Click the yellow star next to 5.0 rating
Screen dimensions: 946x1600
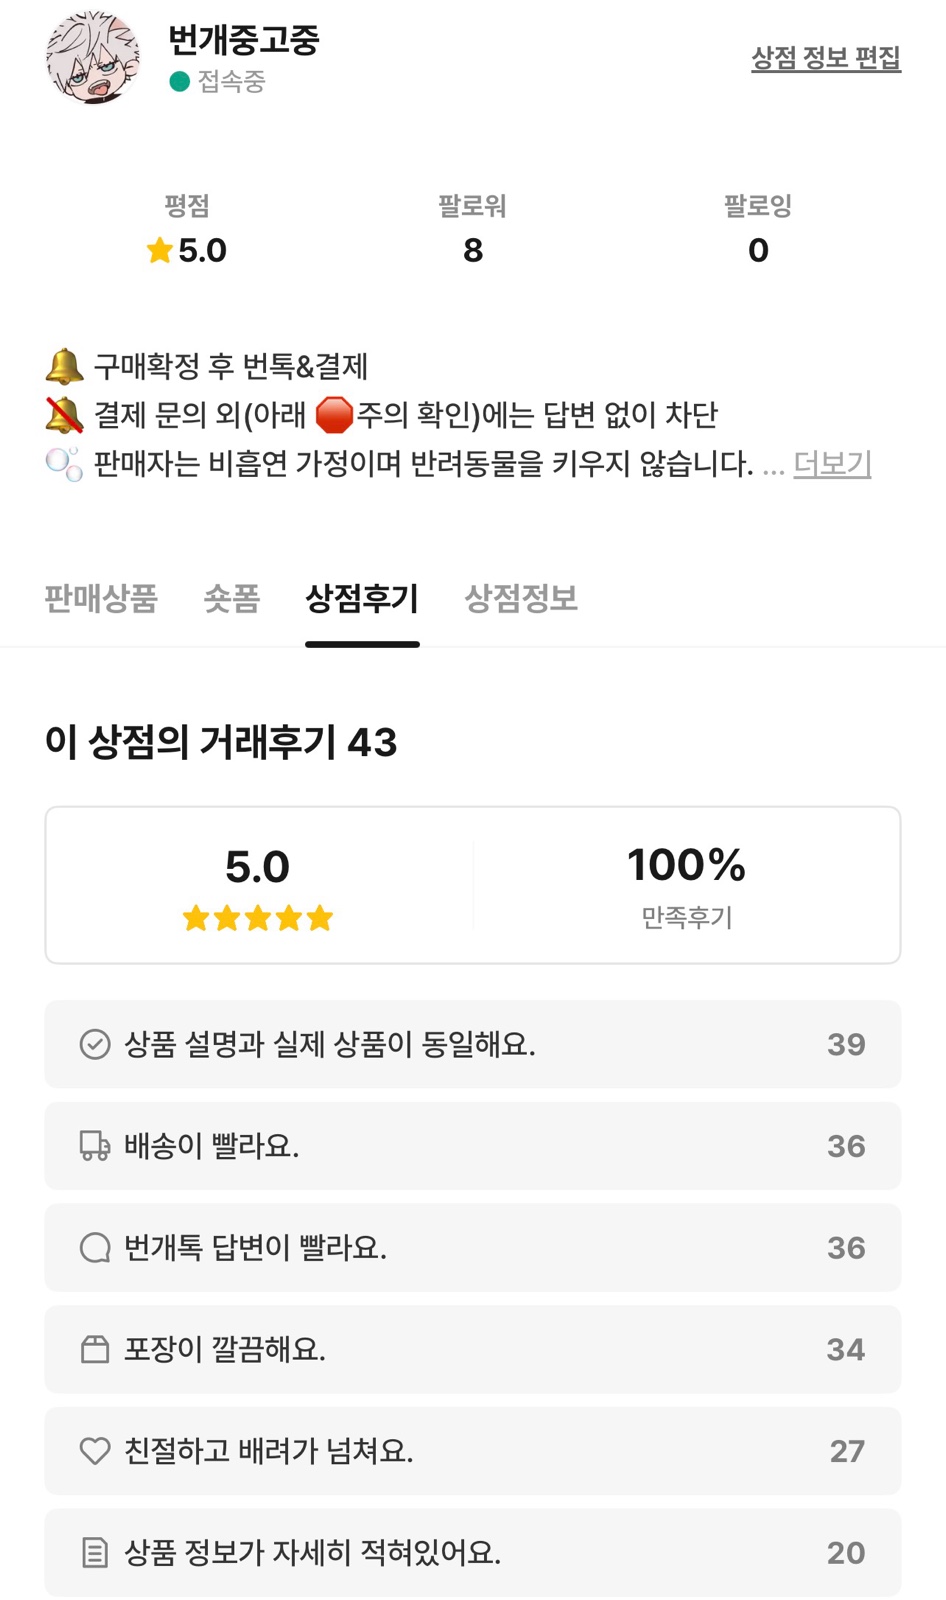(x=160, y=250)
